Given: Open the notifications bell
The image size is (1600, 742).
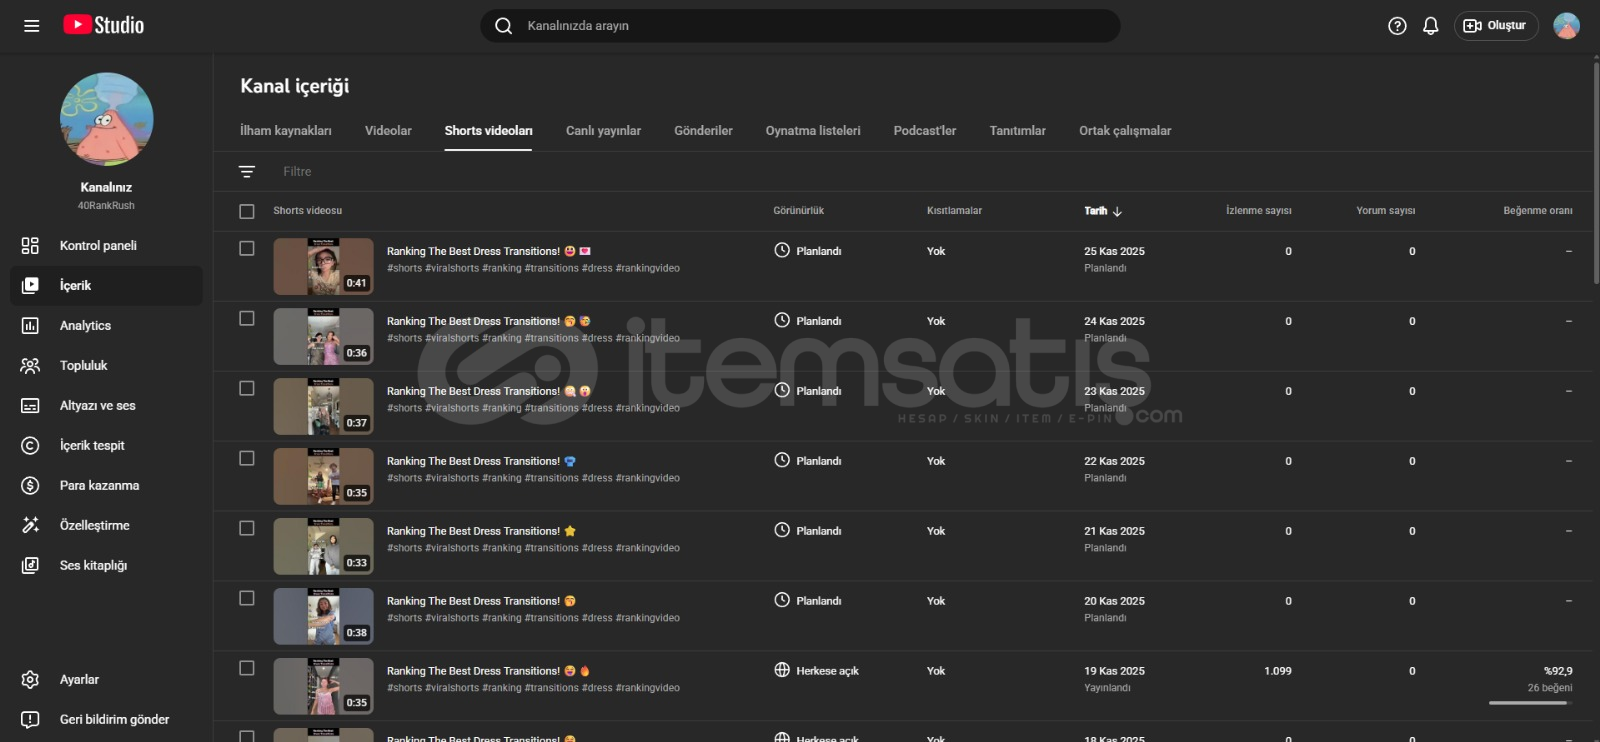Looking at the screenshot, I should (x=1430, y=26).
